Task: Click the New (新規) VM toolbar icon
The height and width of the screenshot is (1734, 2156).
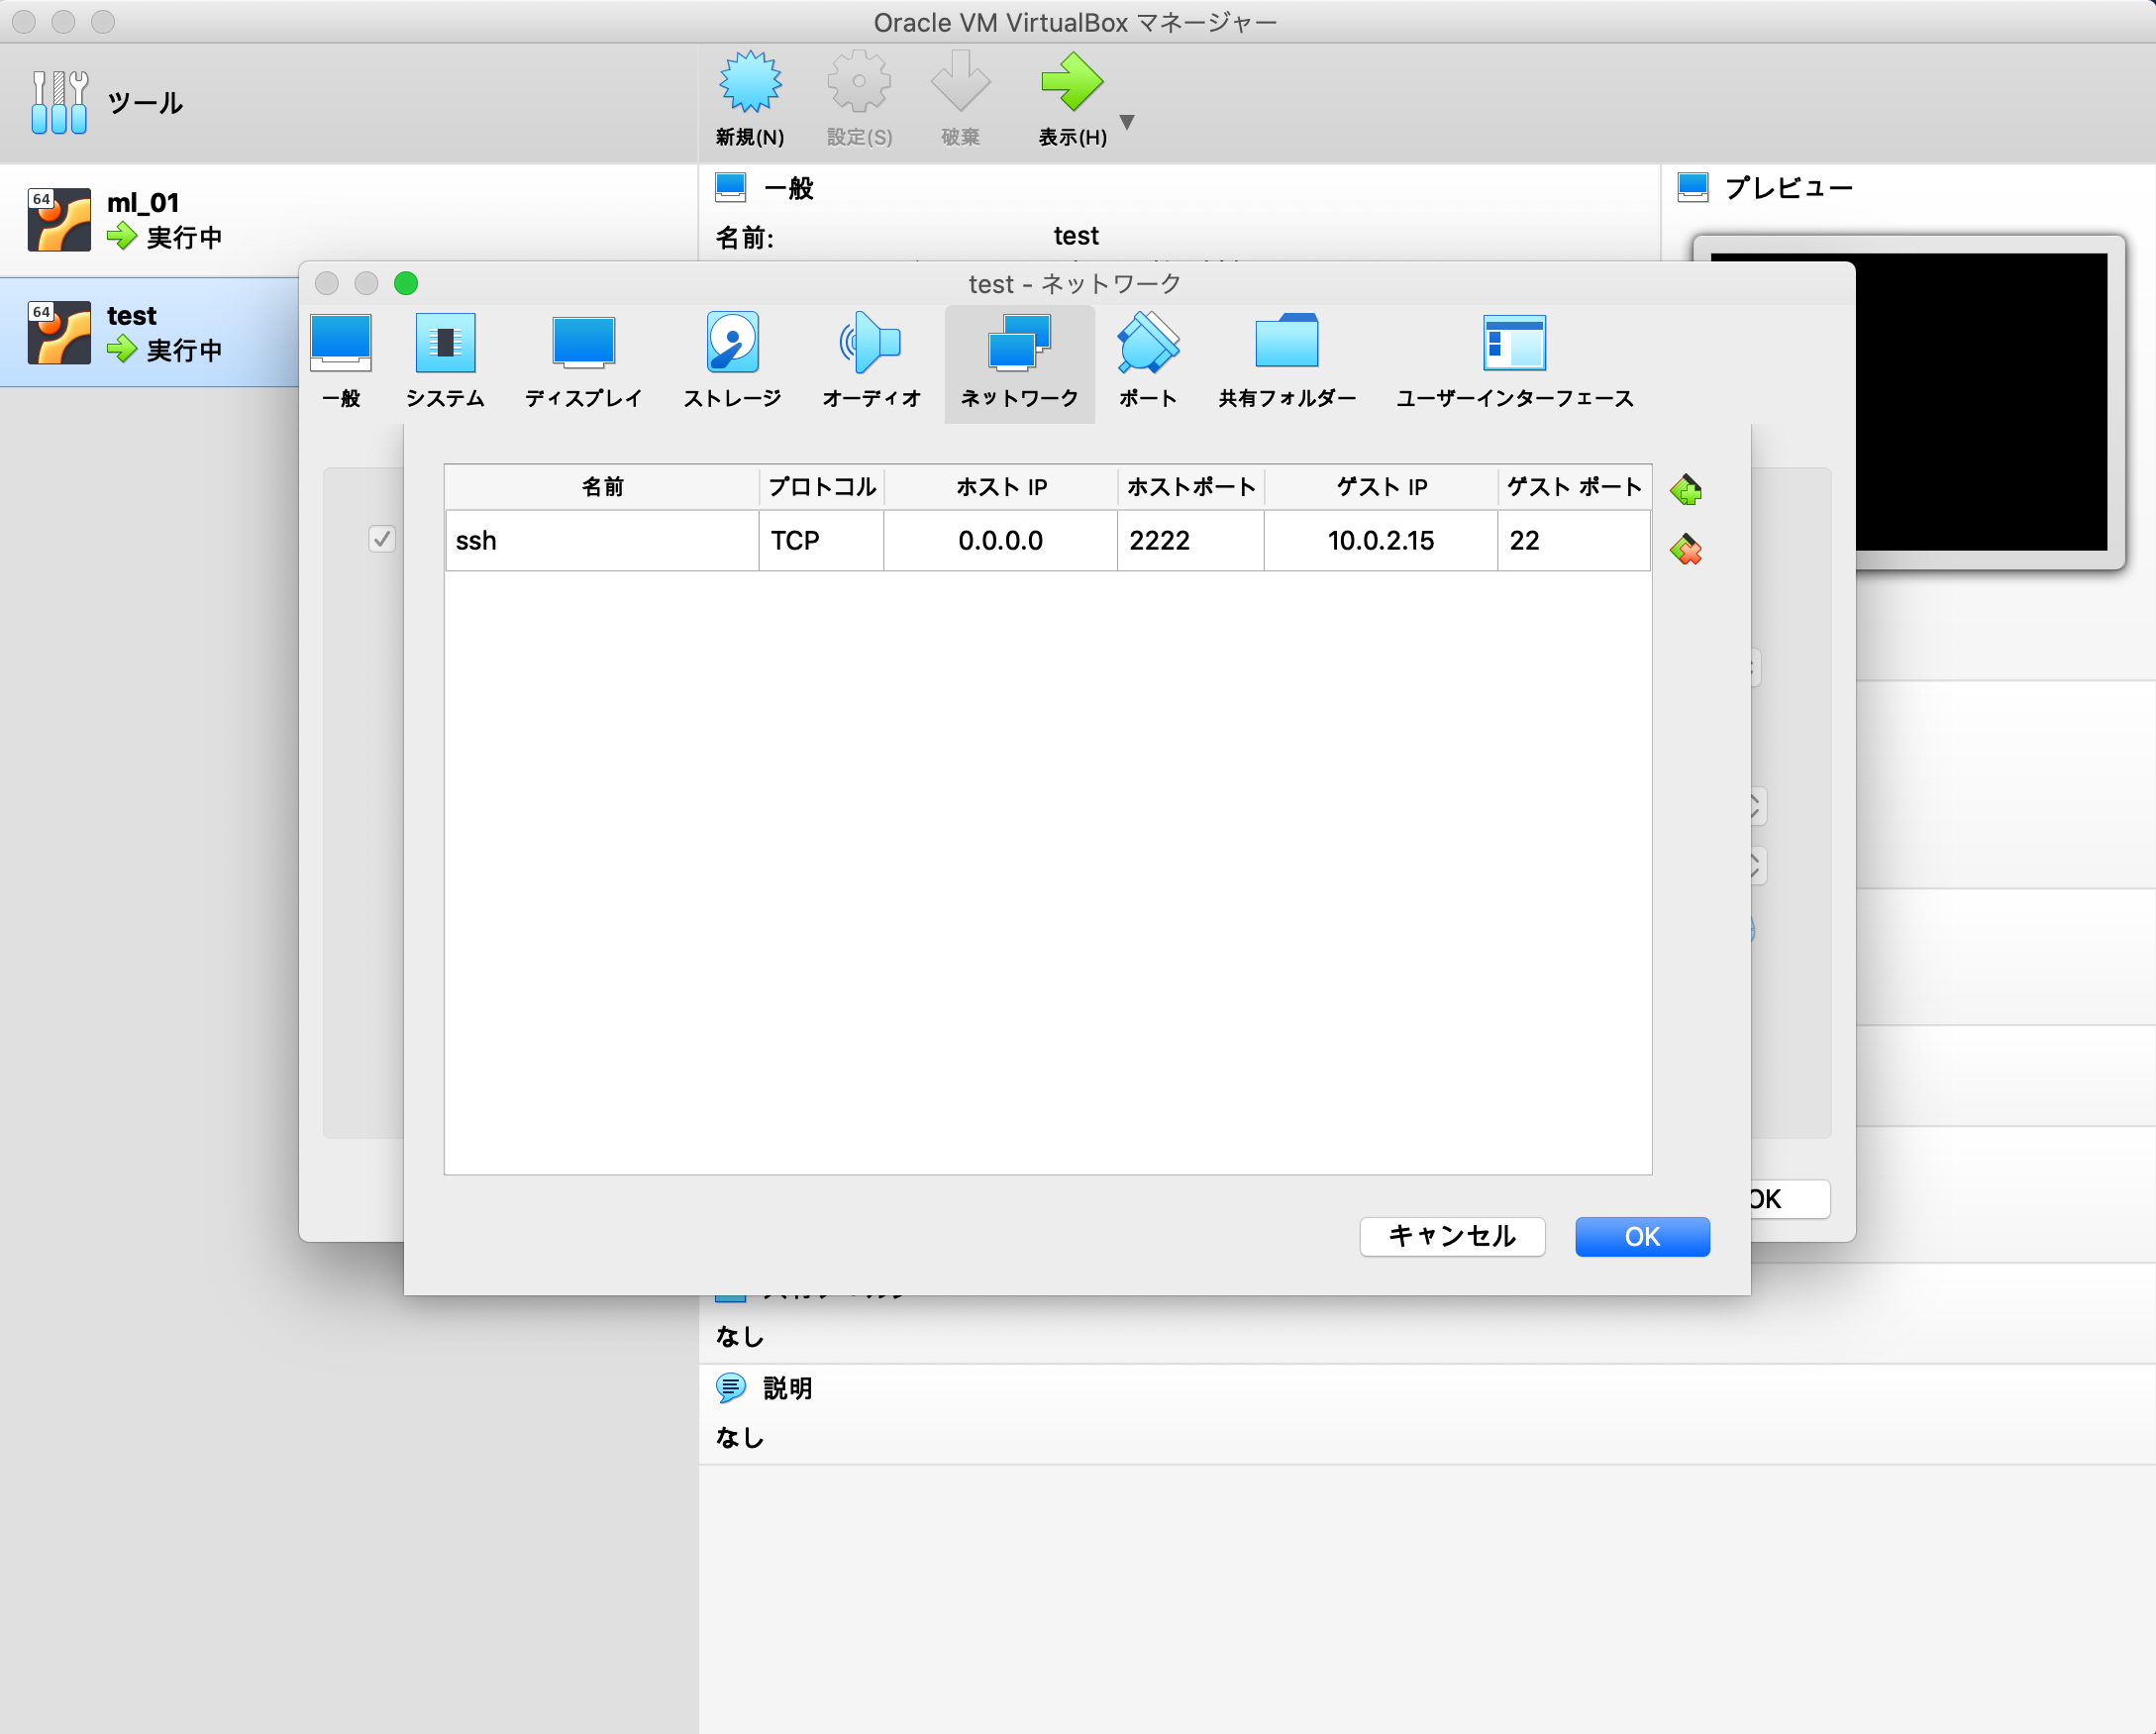Action: click(x=749, y=99)
